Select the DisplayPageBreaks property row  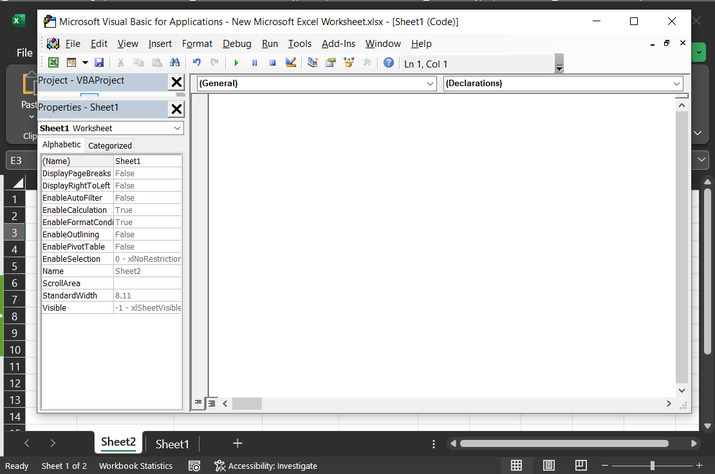pyautogui.click(x=112, y=173)
